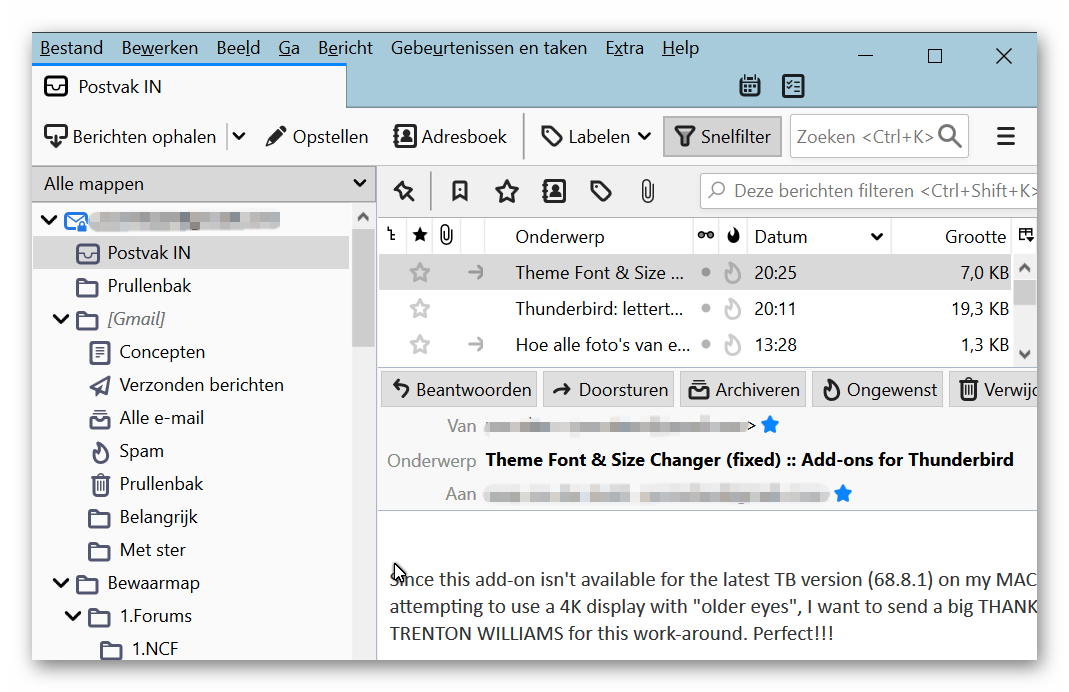Filter messages by tags icon

tap(601, 192)
